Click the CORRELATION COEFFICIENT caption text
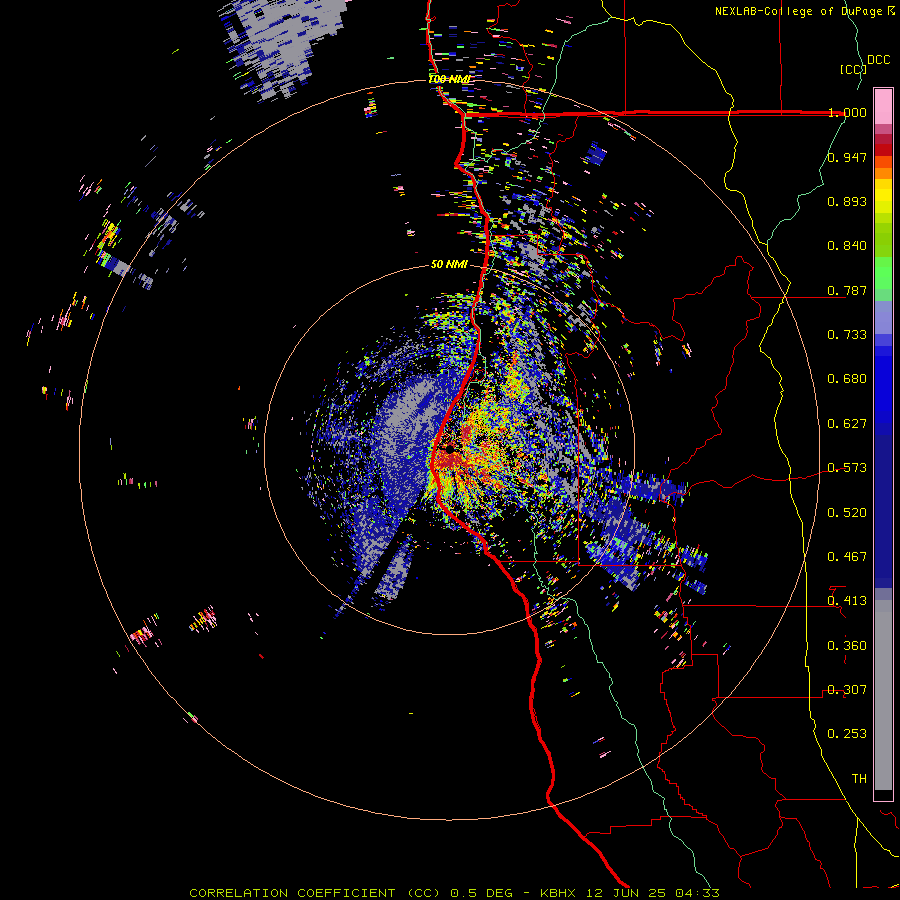Screen dimensions: 900x900 pyautogui.click(x=292, y=893)
